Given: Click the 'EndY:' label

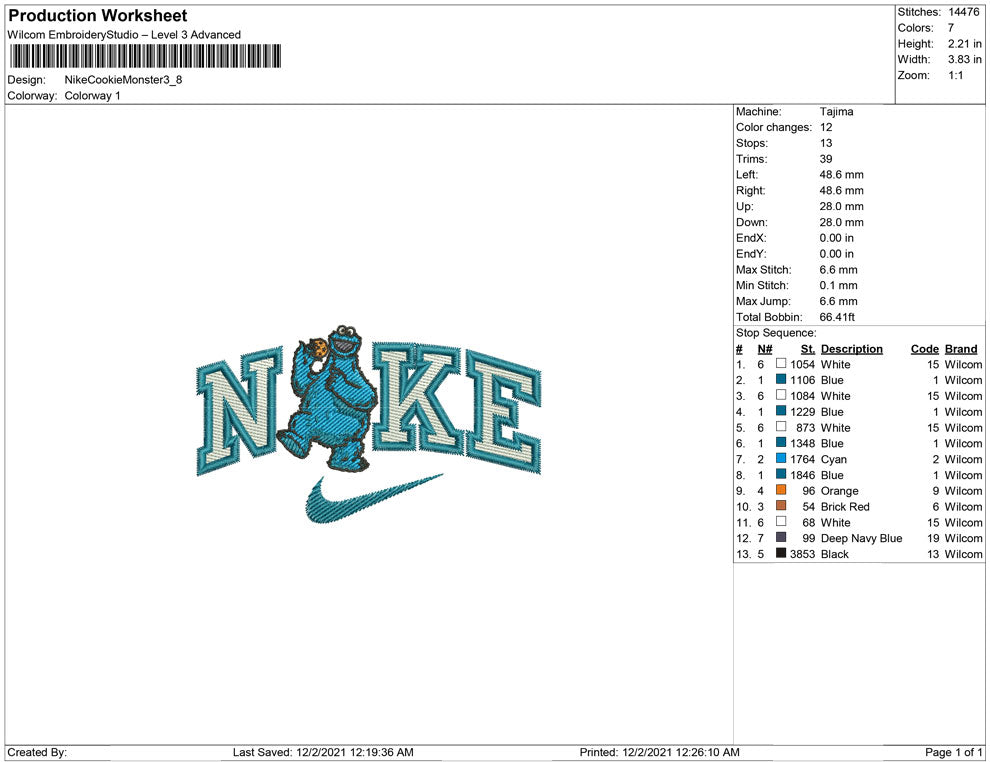Looking at the screenshot, I should (751, 253).
